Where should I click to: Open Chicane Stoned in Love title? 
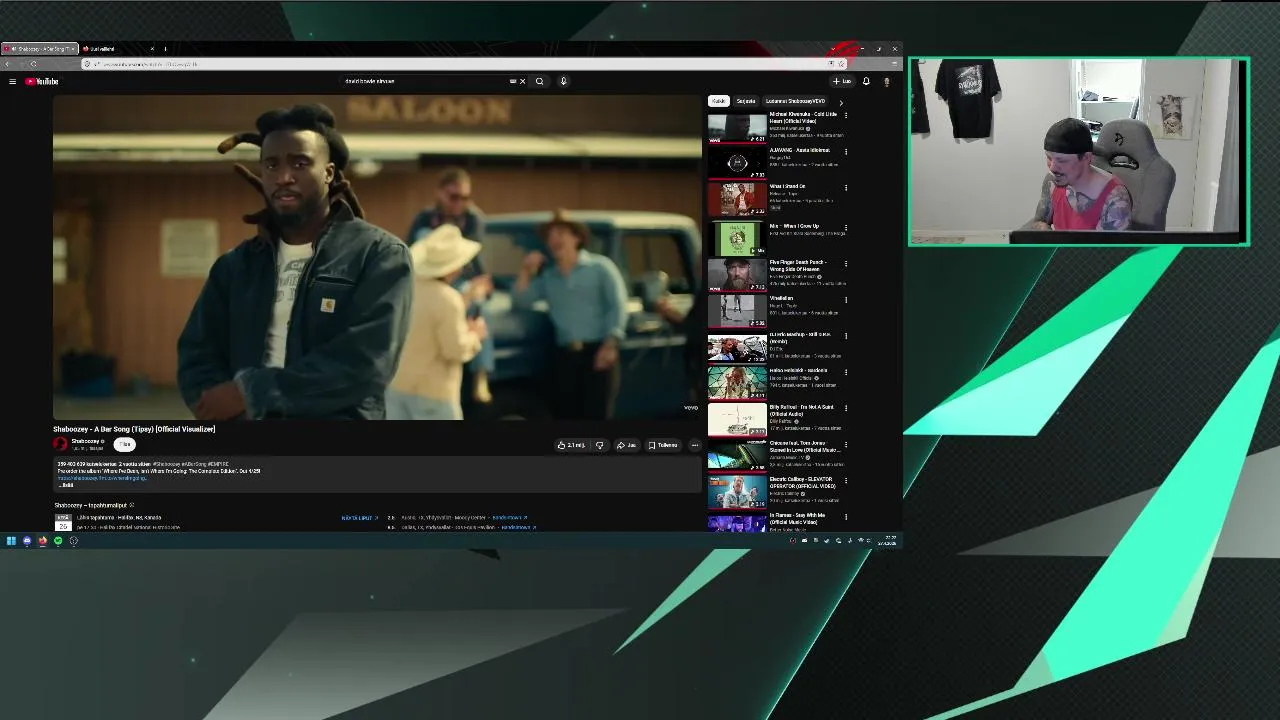(x=805, y=446)
